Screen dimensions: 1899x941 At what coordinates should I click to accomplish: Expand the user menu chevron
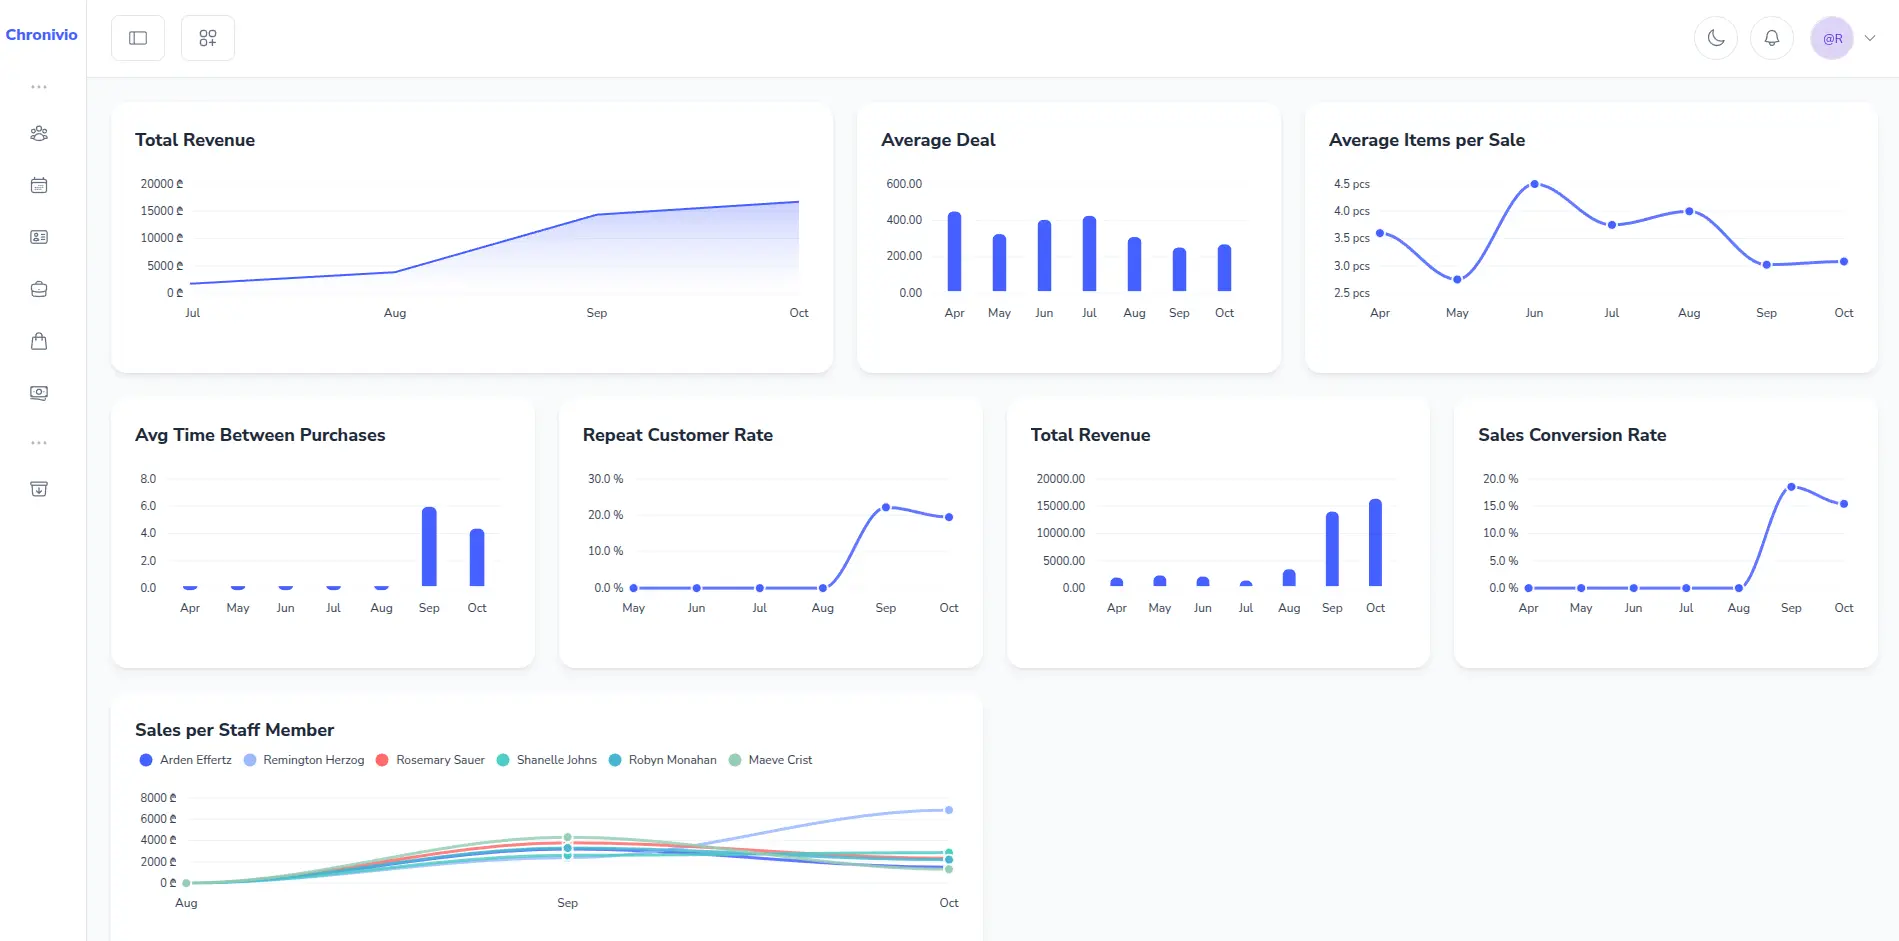pyautogui.click(x=1870, y=39)
